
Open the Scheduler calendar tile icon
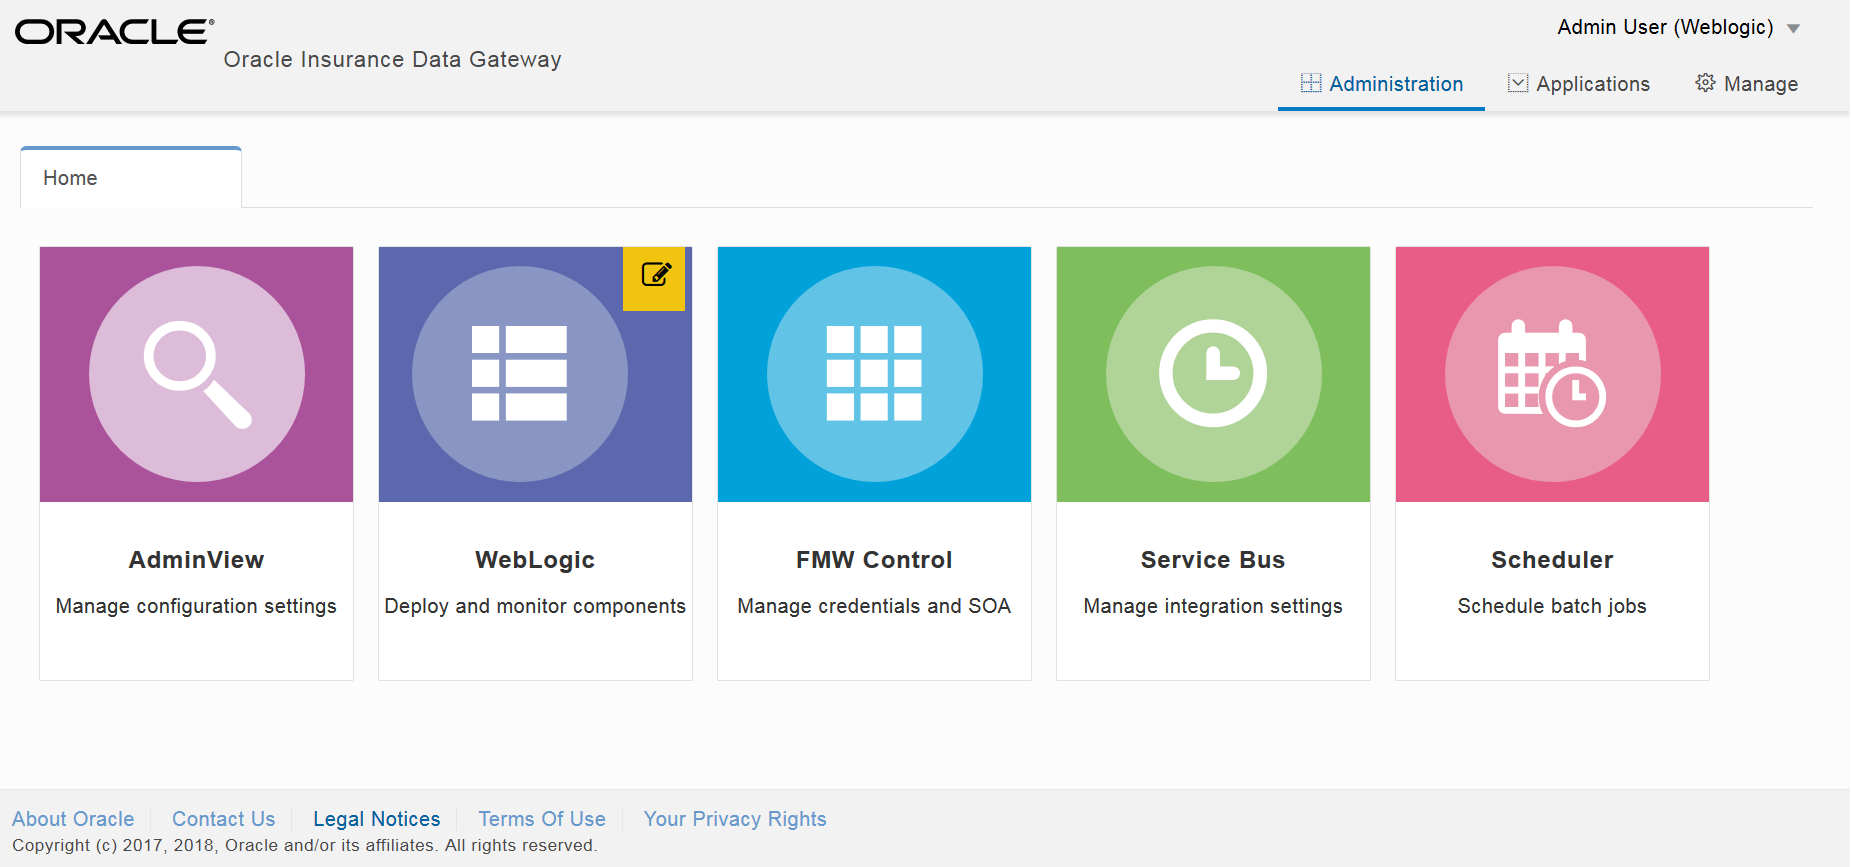[1553, 374]
